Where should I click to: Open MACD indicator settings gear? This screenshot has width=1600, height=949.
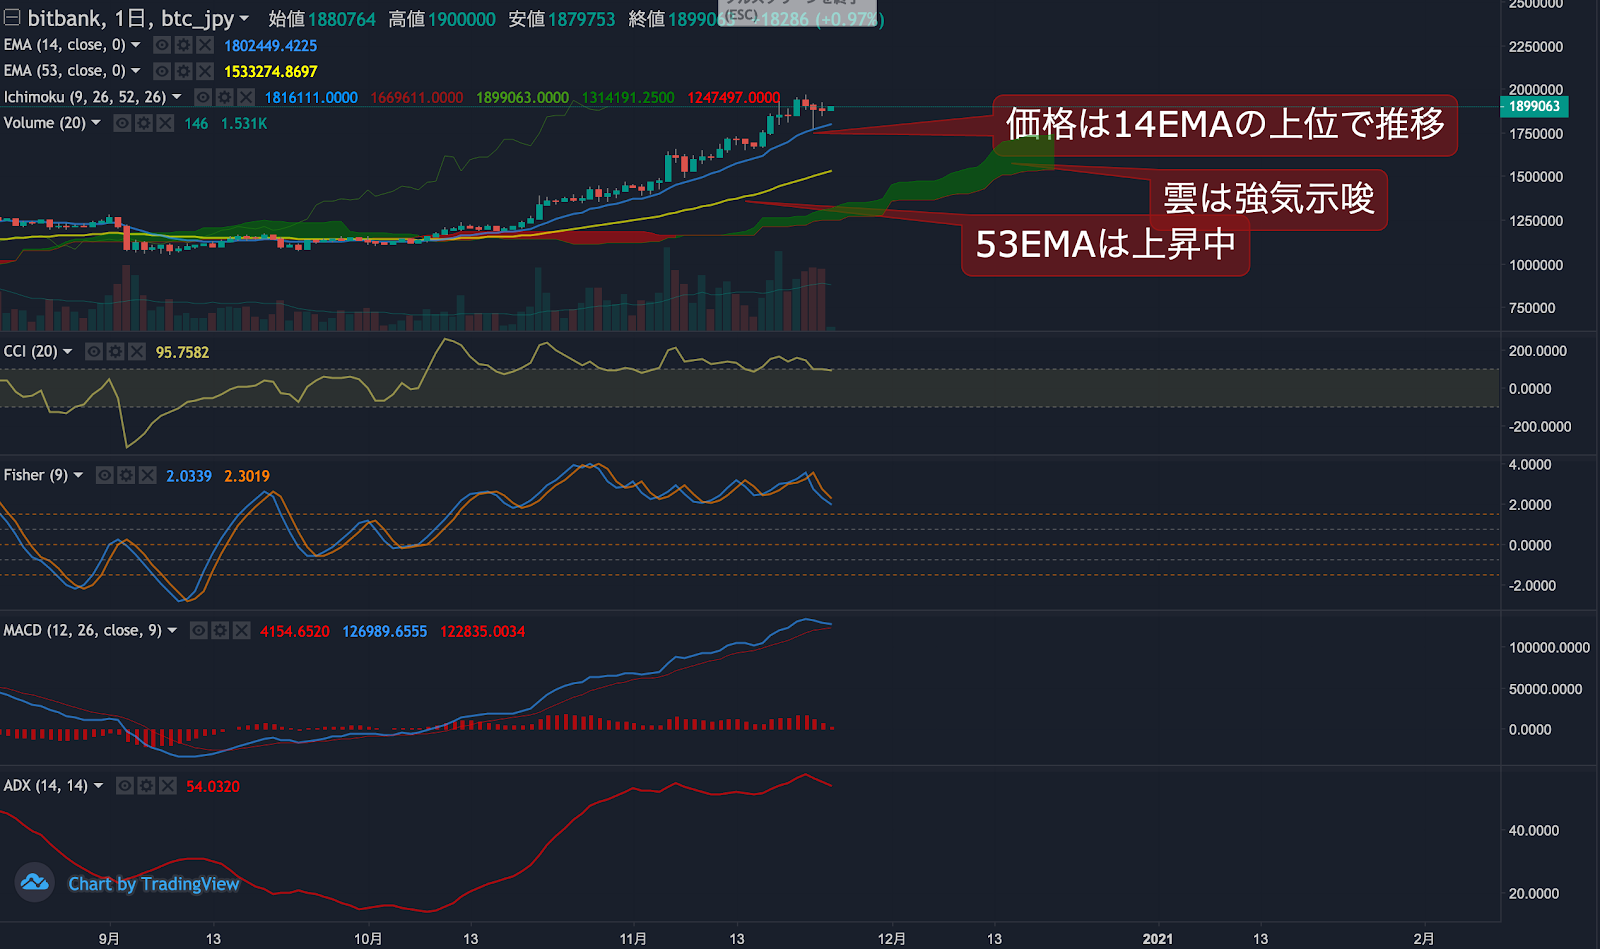point(220,630)
